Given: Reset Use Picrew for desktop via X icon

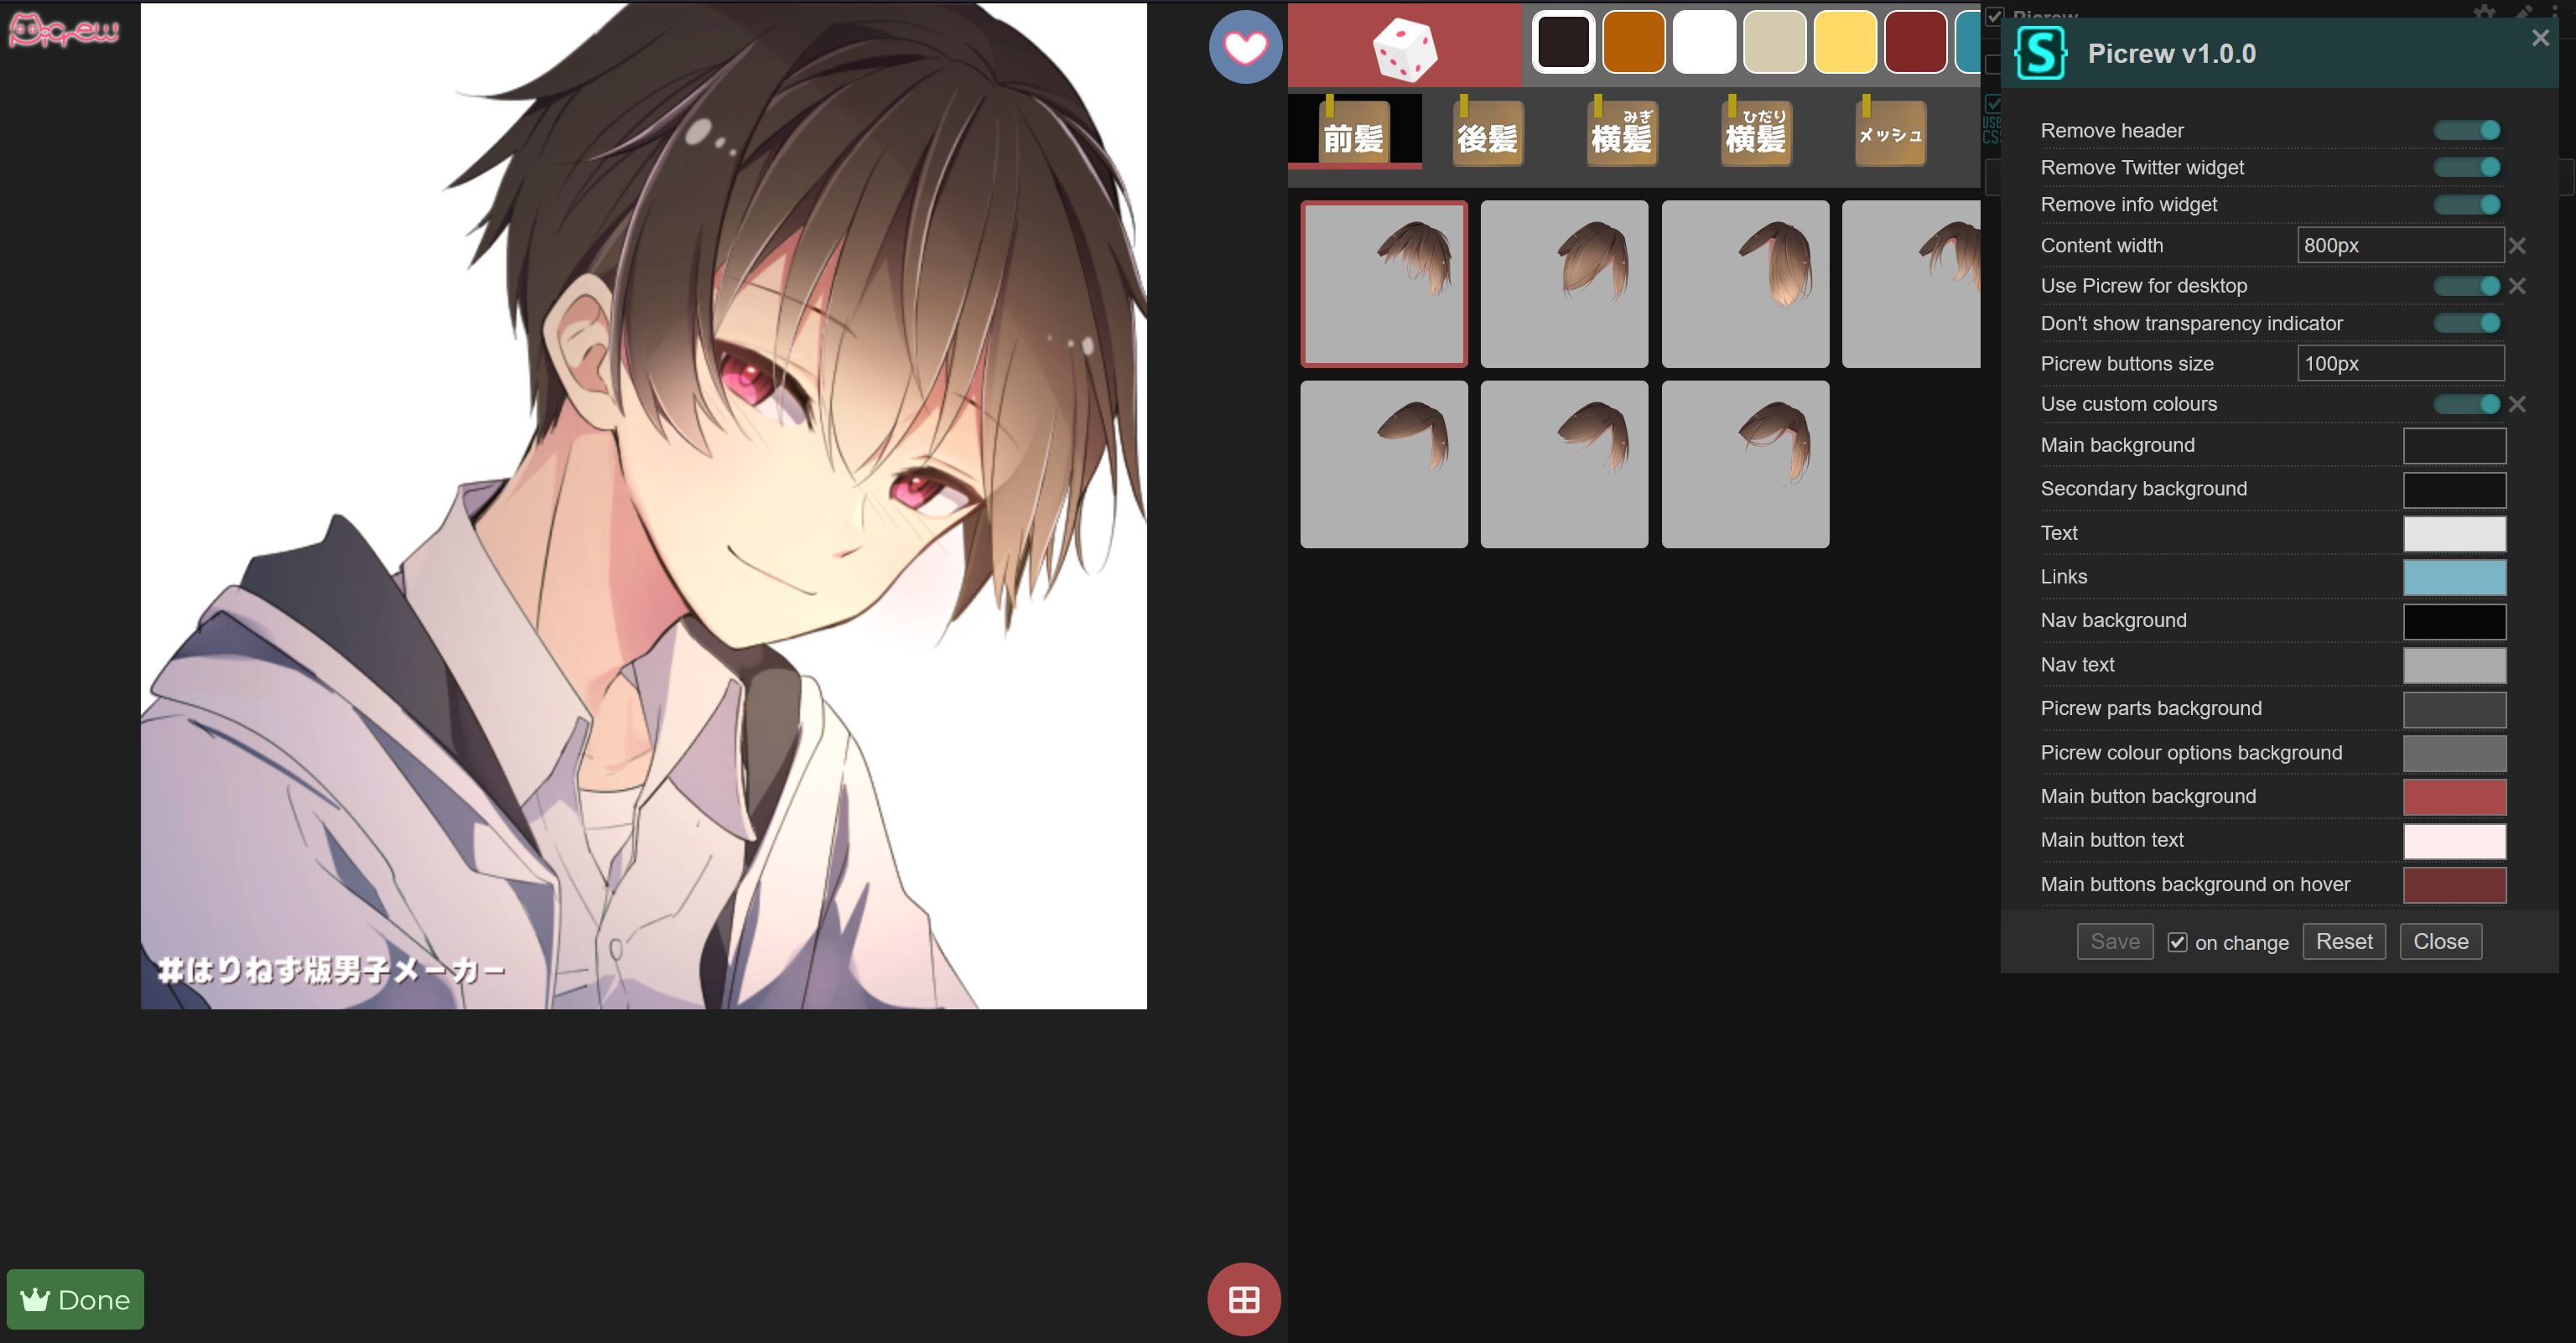Looking at the screenshot, I should pos(2517,286).
